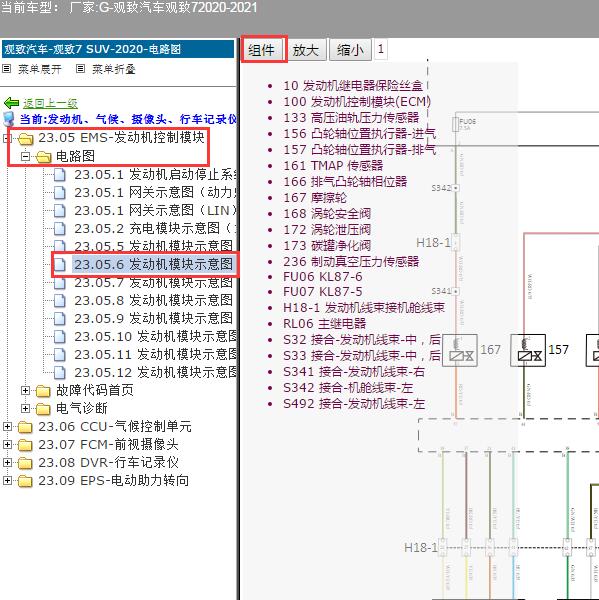Click the green back arrow icon

11,103
